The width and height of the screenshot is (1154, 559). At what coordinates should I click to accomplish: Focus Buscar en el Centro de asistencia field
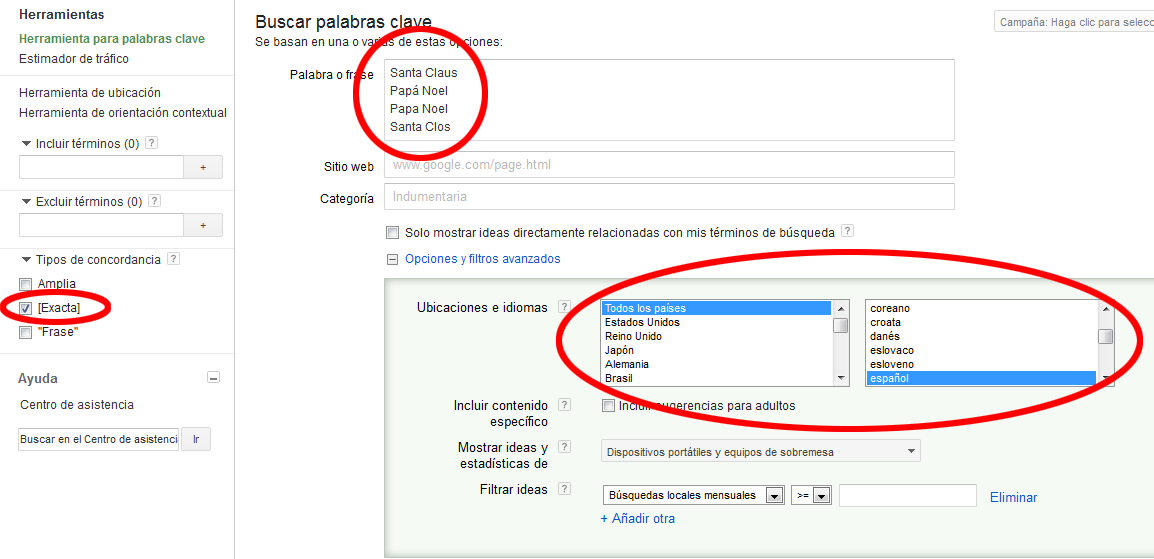[x=99, y=439]
